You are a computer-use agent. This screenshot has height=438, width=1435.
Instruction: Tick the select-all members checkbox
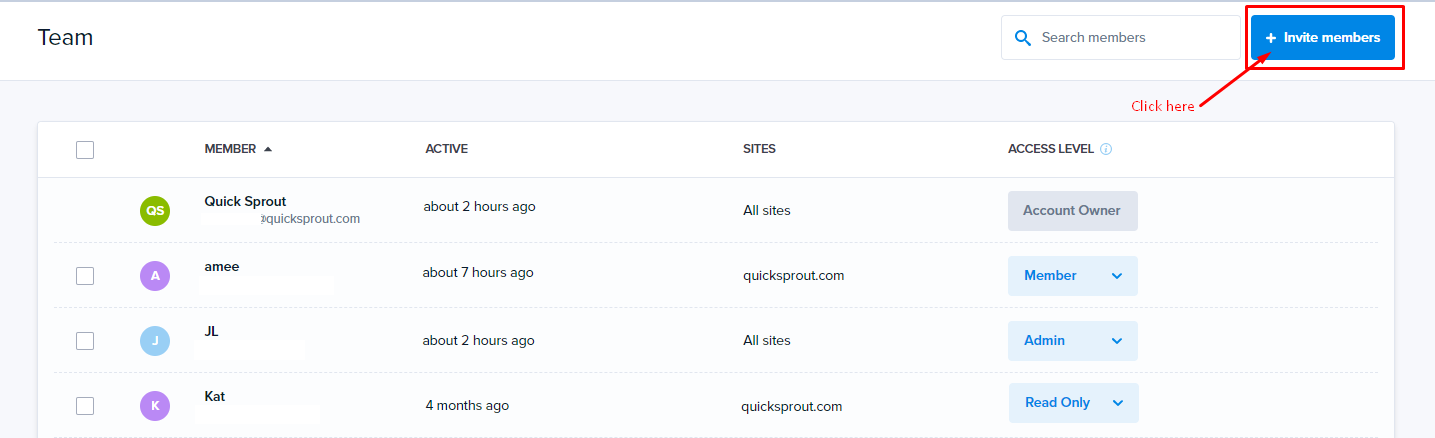[x=85, y=150]
